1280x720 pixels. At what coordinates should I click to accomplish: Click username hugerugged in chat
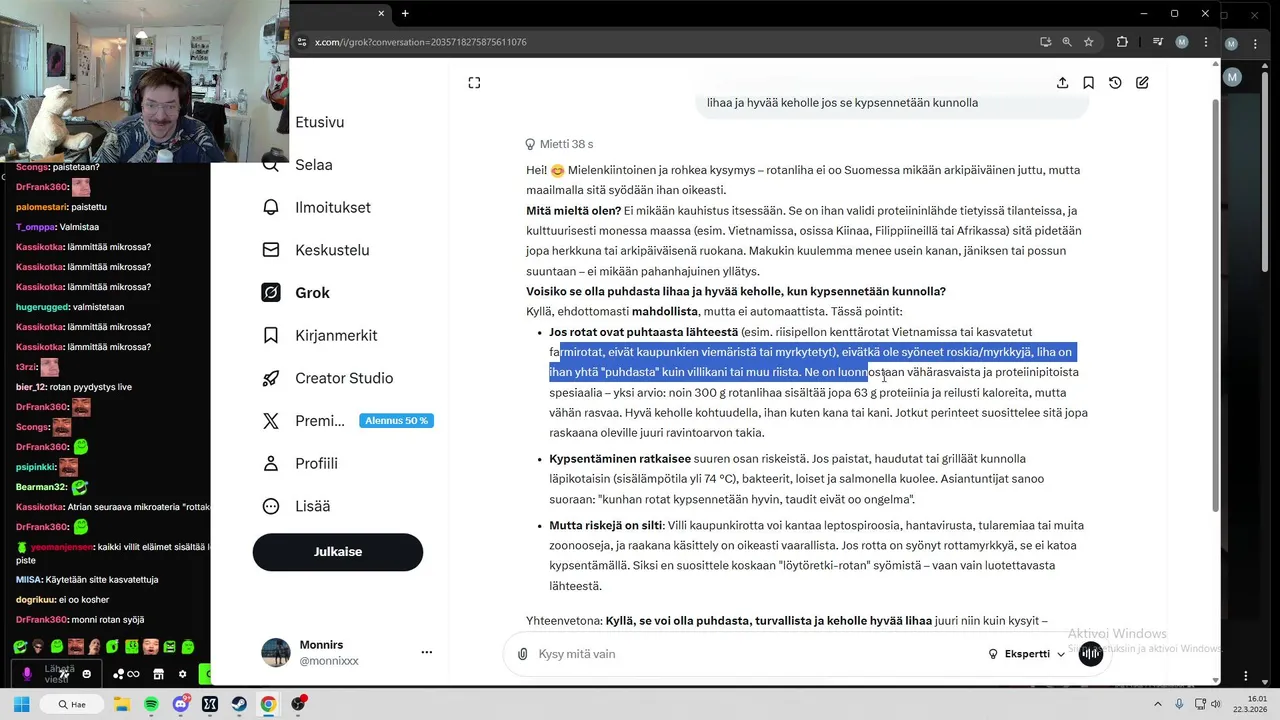(42, 307)
